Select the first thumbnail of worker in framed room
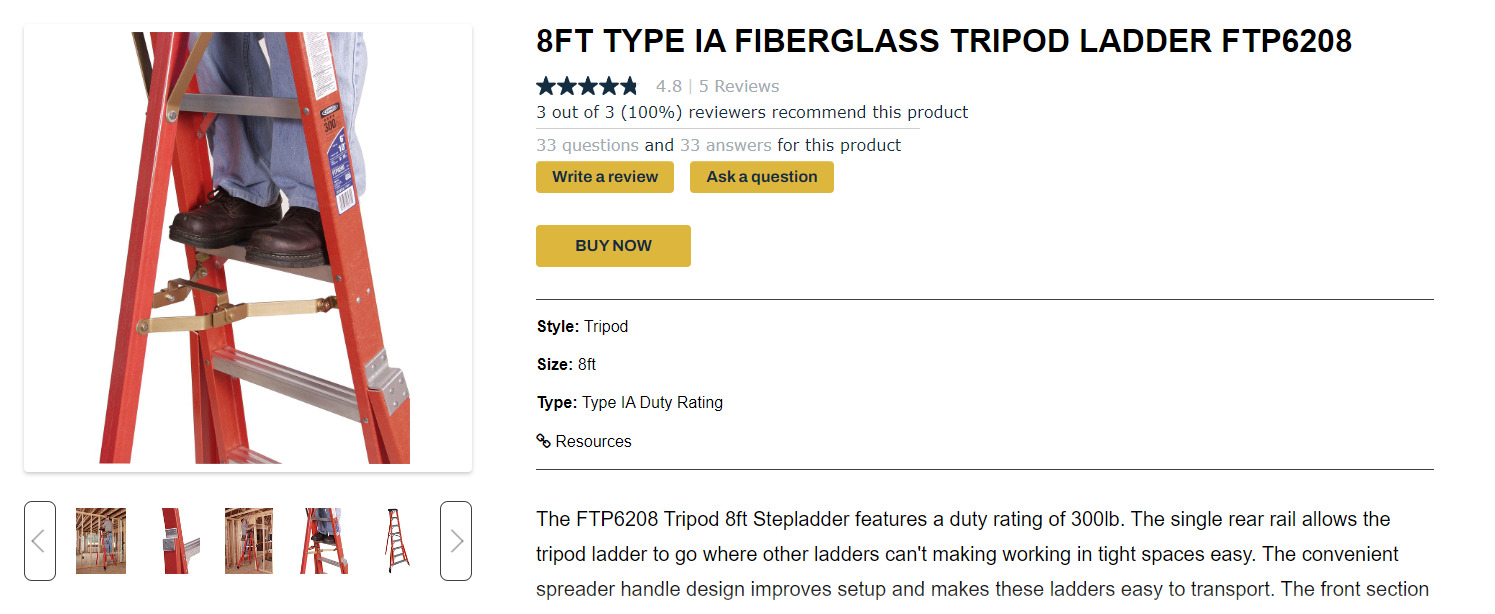 101,541
